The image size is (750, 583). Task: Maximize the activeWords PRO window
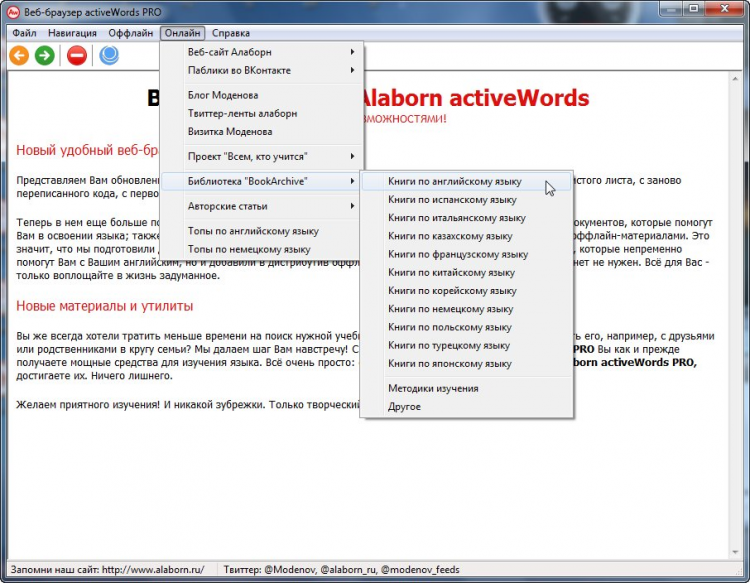[694, 9]
